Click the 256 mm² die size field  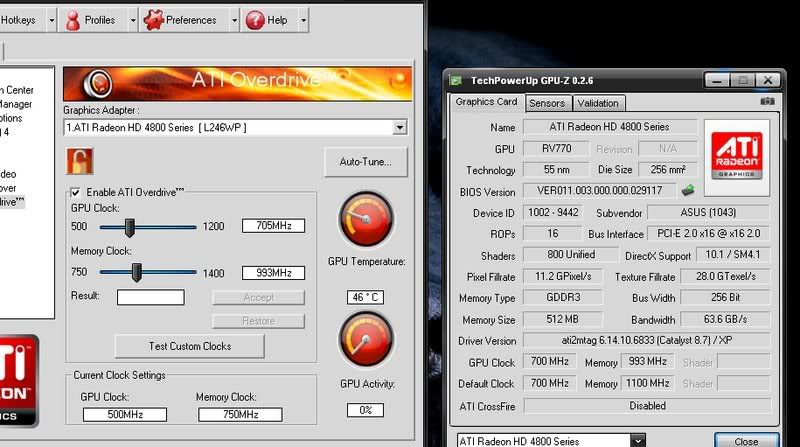pyautogui.click(x=668, y=169)
